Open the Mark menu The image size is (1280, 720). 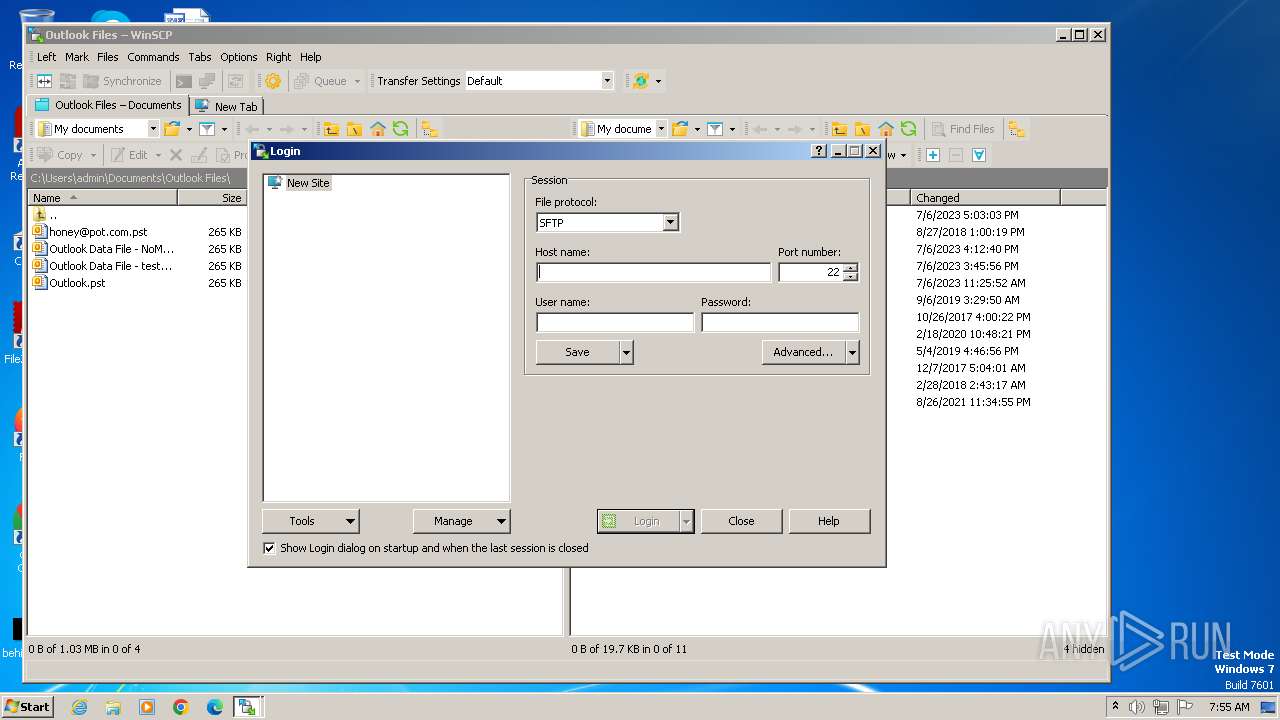coord(77,57)
